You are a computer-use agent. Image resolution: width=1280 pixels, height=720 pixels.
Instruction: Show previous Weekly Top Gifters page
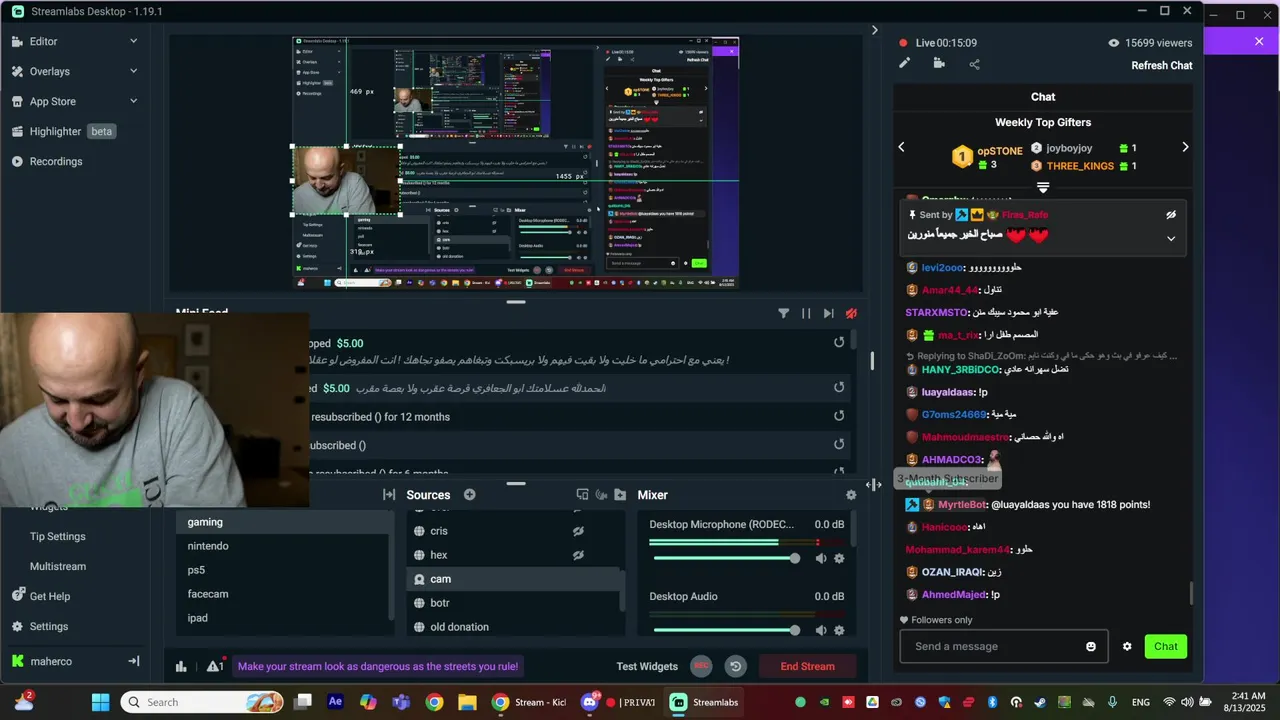click(901, 147)
